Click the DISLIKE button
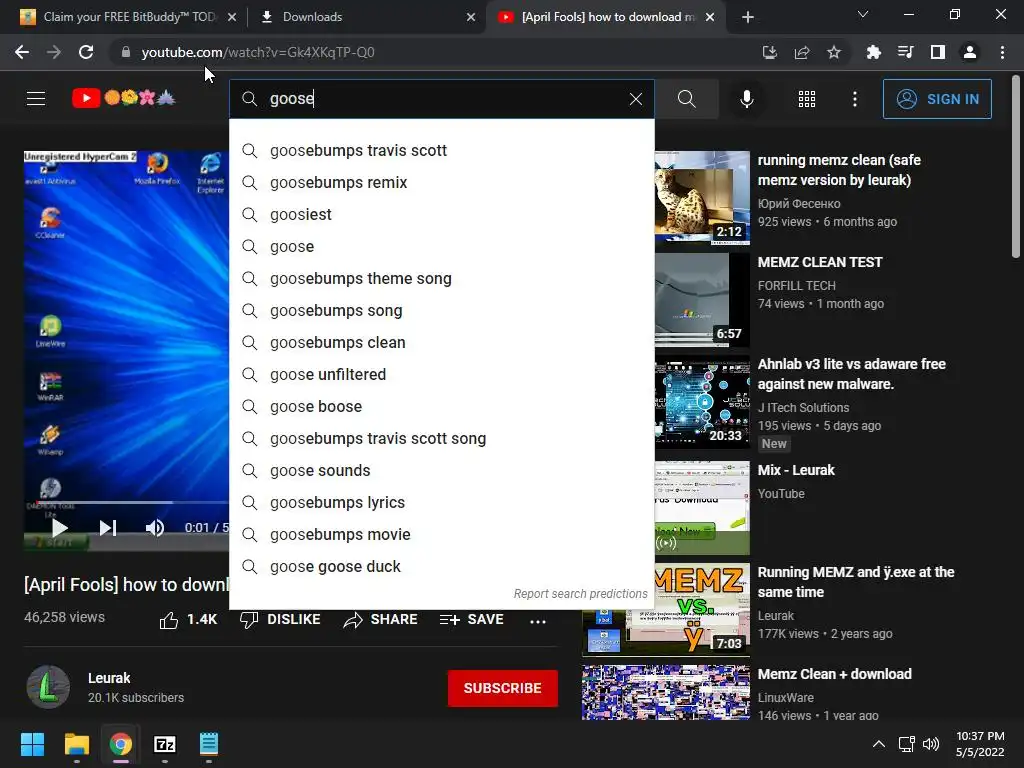This screenshot has width=1024, height=768. (x=280, y=619)
